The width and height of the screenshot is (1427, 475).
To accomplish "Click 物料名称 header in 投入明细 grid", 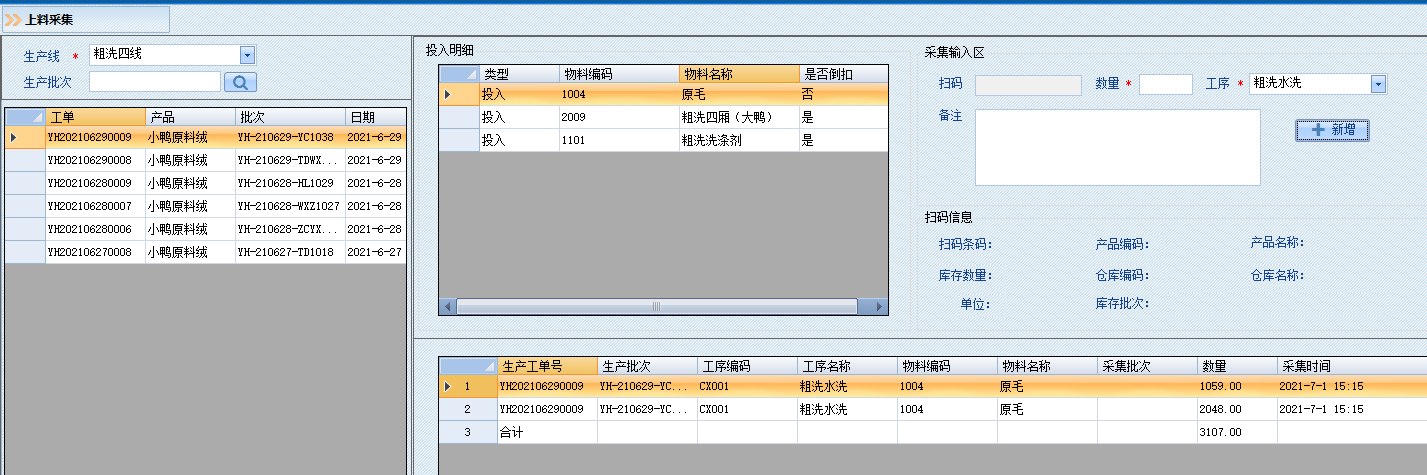I will [738, 74].
